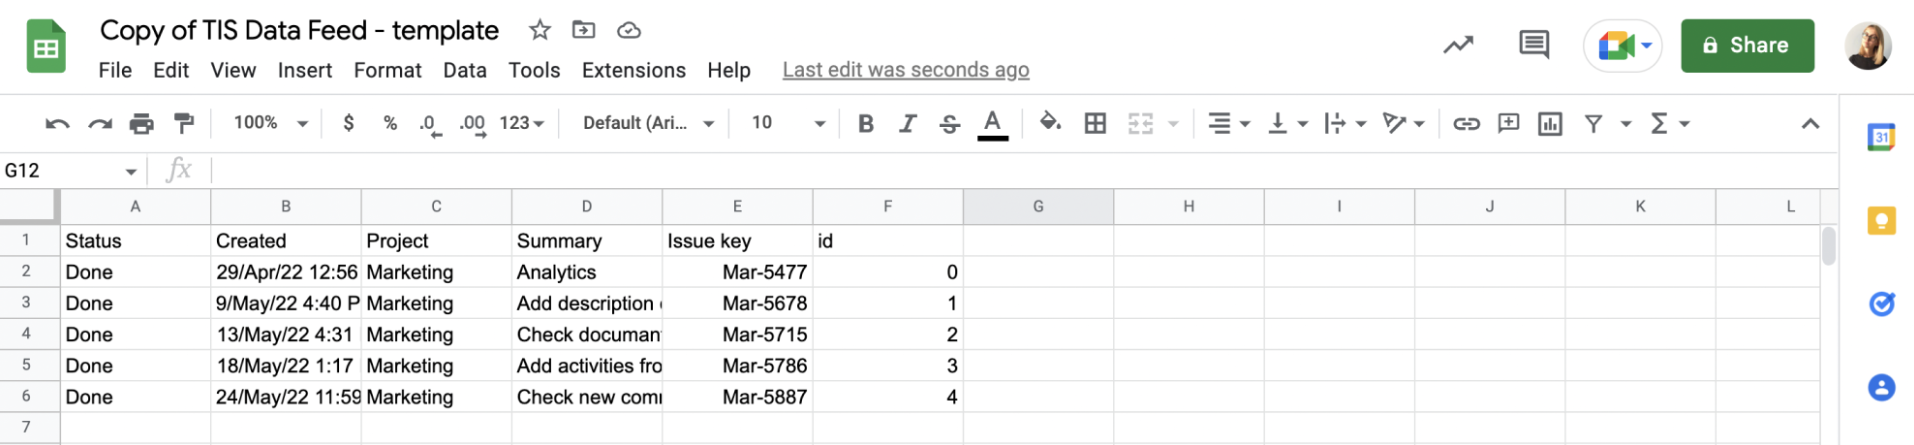Click the green Share button
Viewport: 1914px width, 445px height.
point(1746,46)
